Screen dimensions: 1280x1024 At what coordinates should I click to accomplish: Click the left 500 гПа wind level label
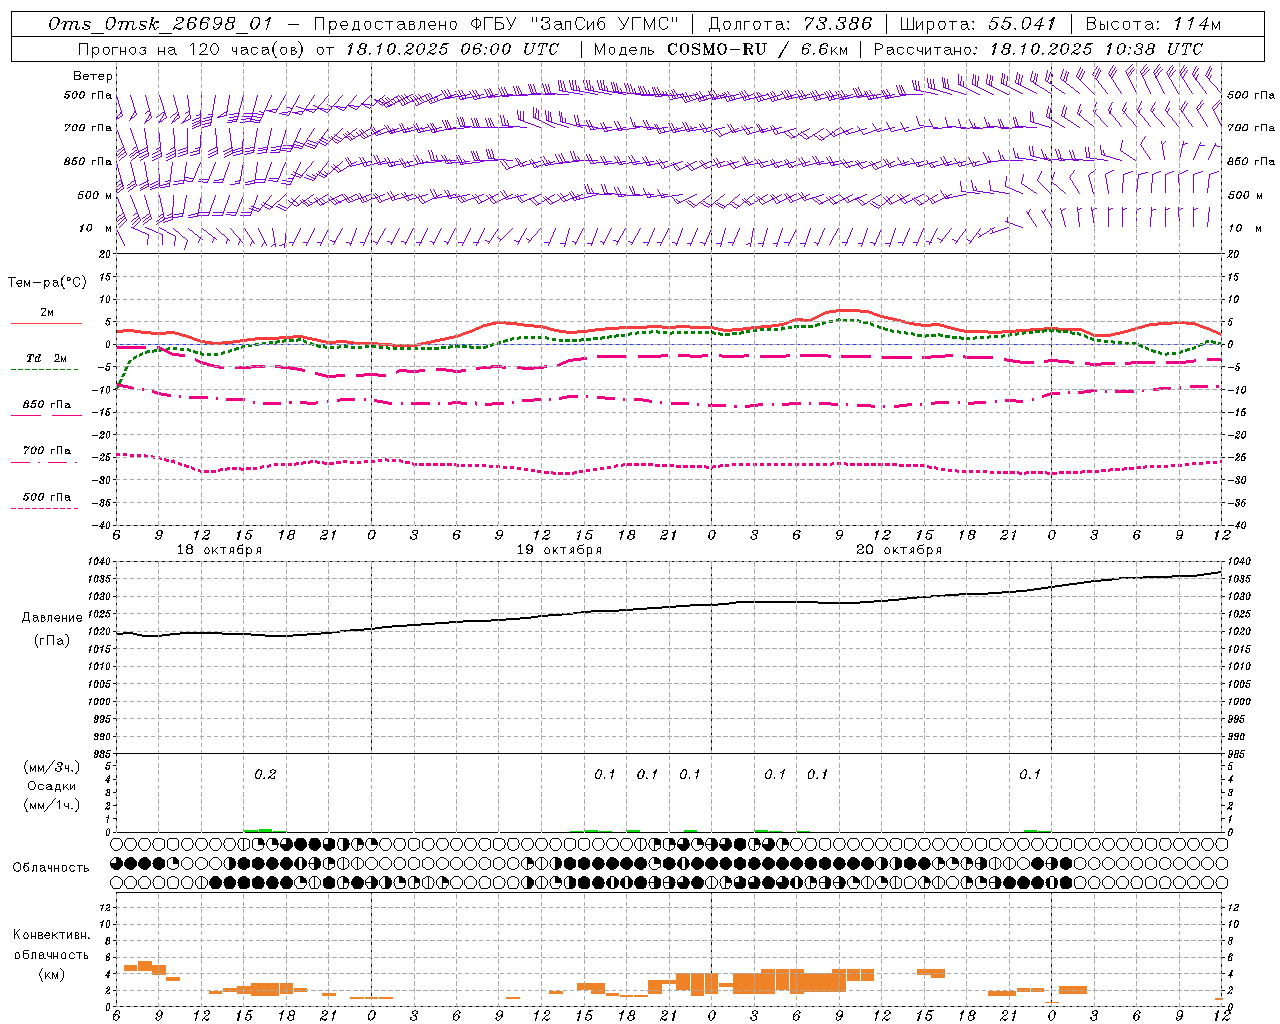pyautogui.click(x=88, y=95)
